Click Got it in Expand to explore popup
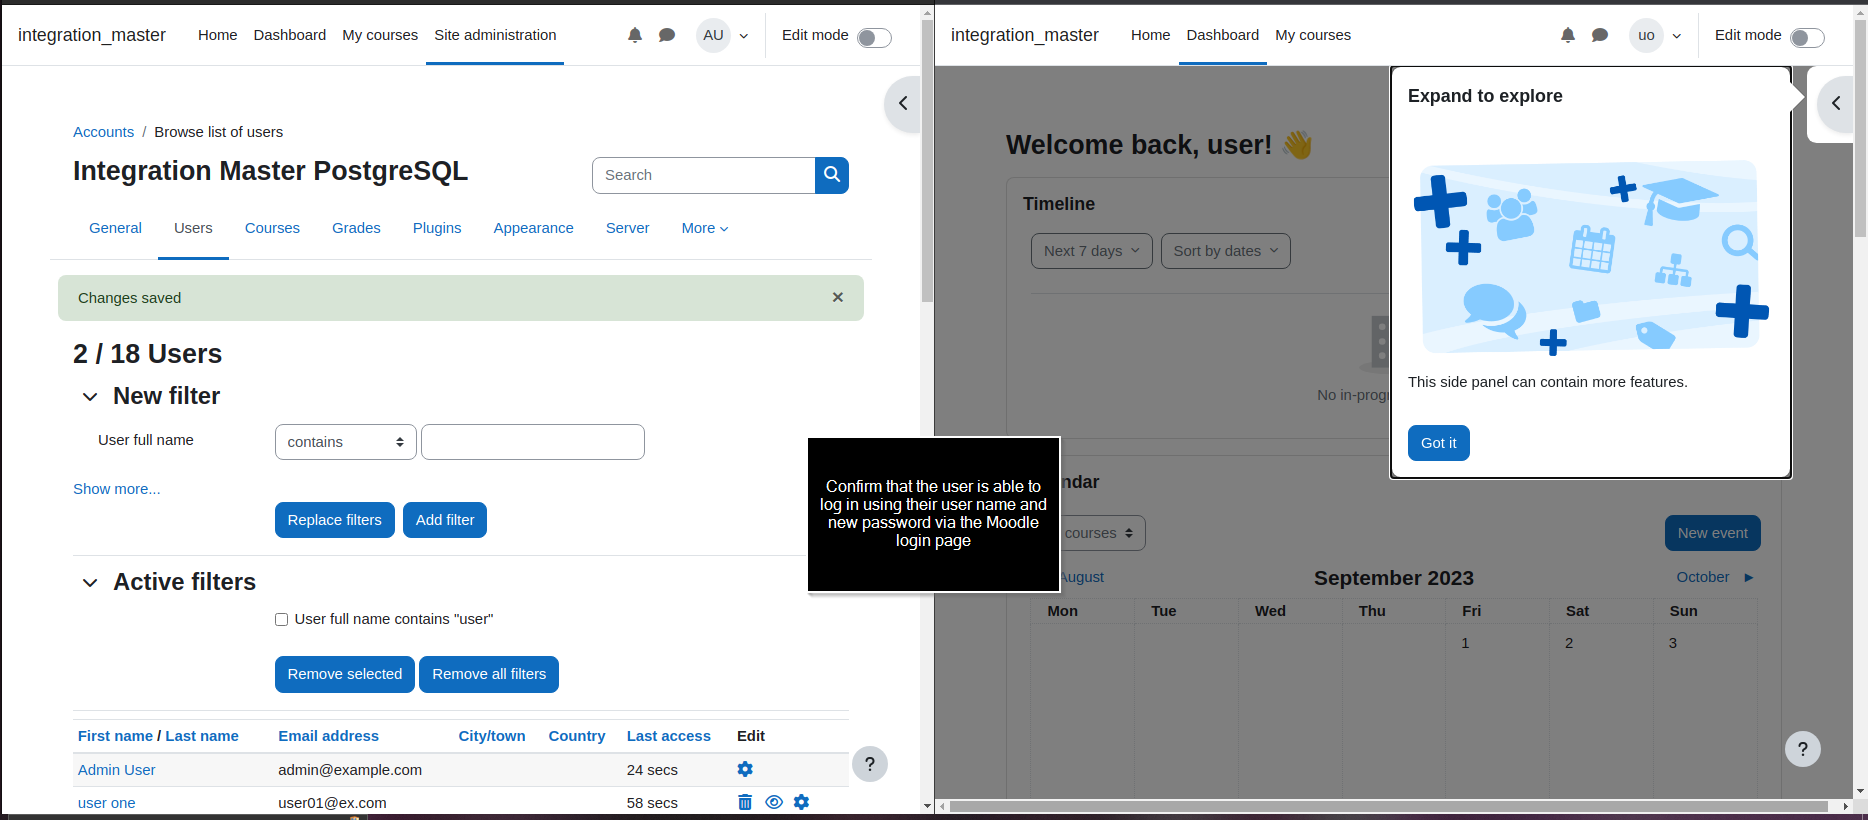Viewport: 1868px width, 820px height. coord(1439,443)
